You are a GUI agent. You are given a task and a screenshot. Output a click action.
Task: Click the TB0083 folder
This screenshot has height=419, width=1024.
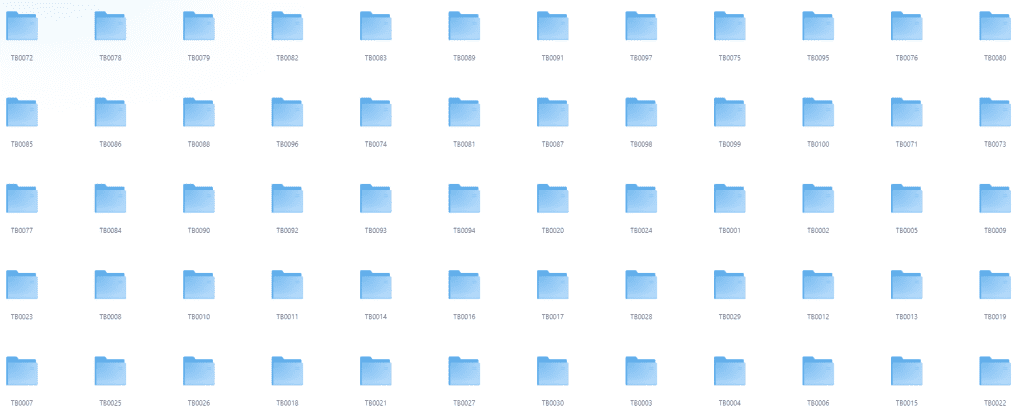[x=376, y=26]
